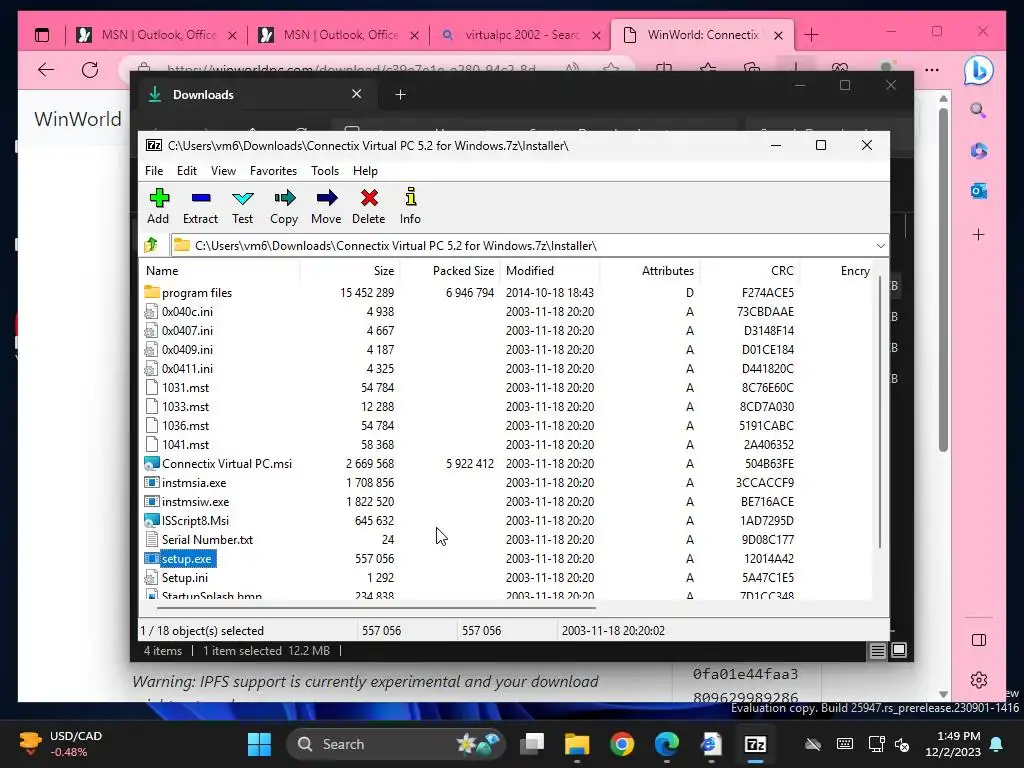Open Edge sidebar settings gear
This screenshot has width=1024, height=768.
point(978,680)
